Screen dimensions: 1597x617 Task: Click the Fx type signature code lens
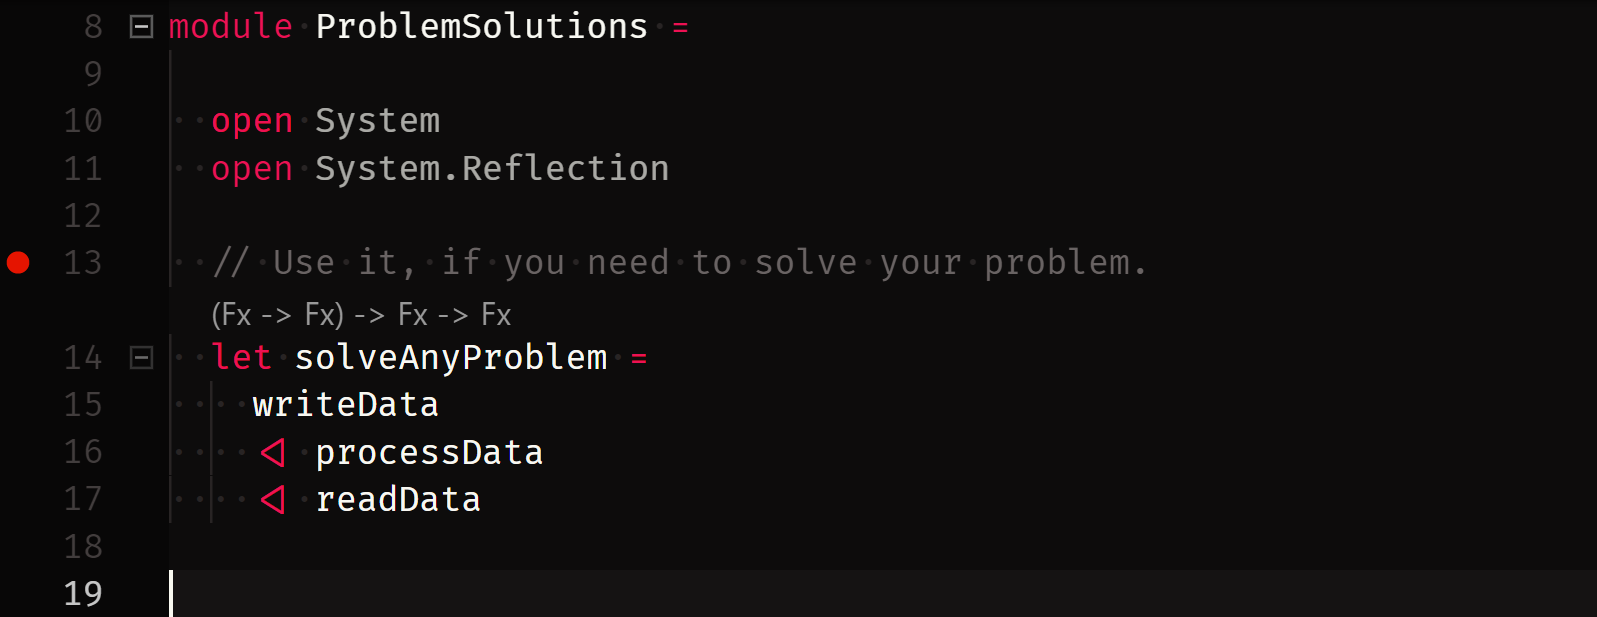[x=361, y=315]
